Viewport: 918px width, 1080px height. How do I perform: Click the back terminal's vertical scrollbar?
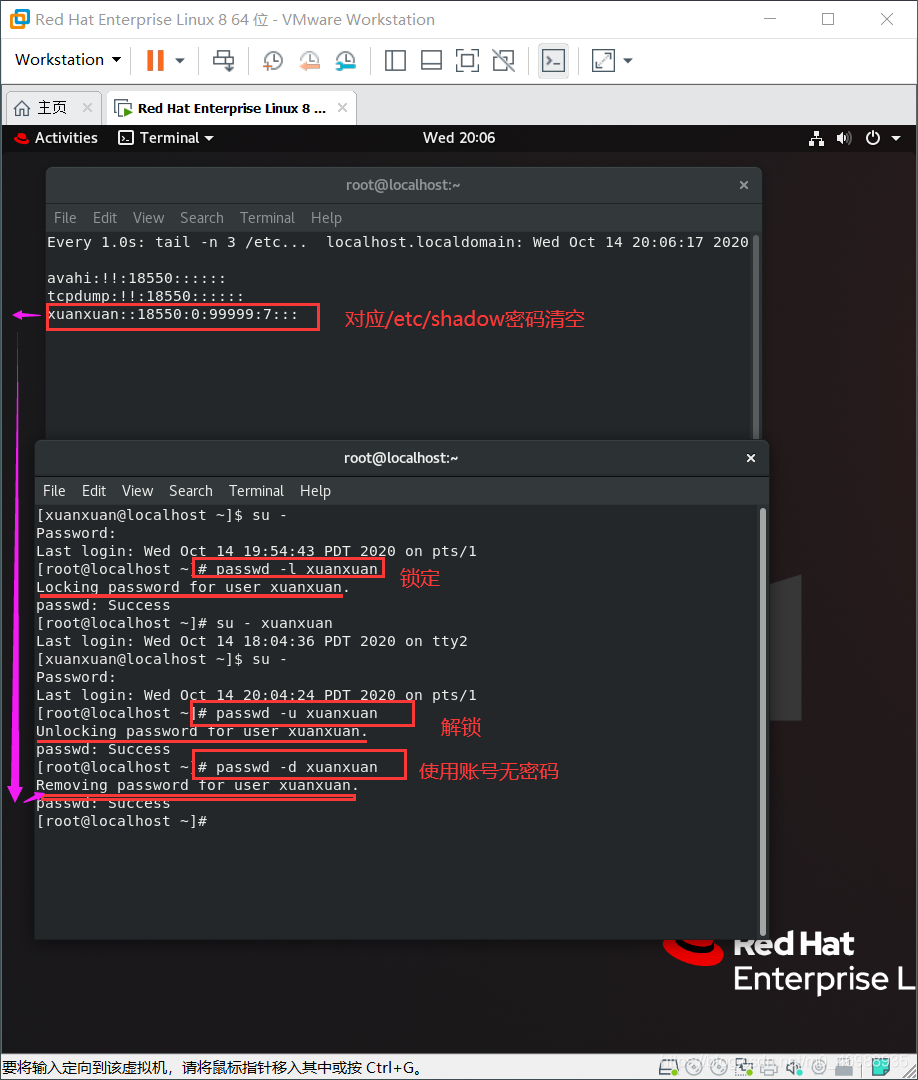point(755,336)
